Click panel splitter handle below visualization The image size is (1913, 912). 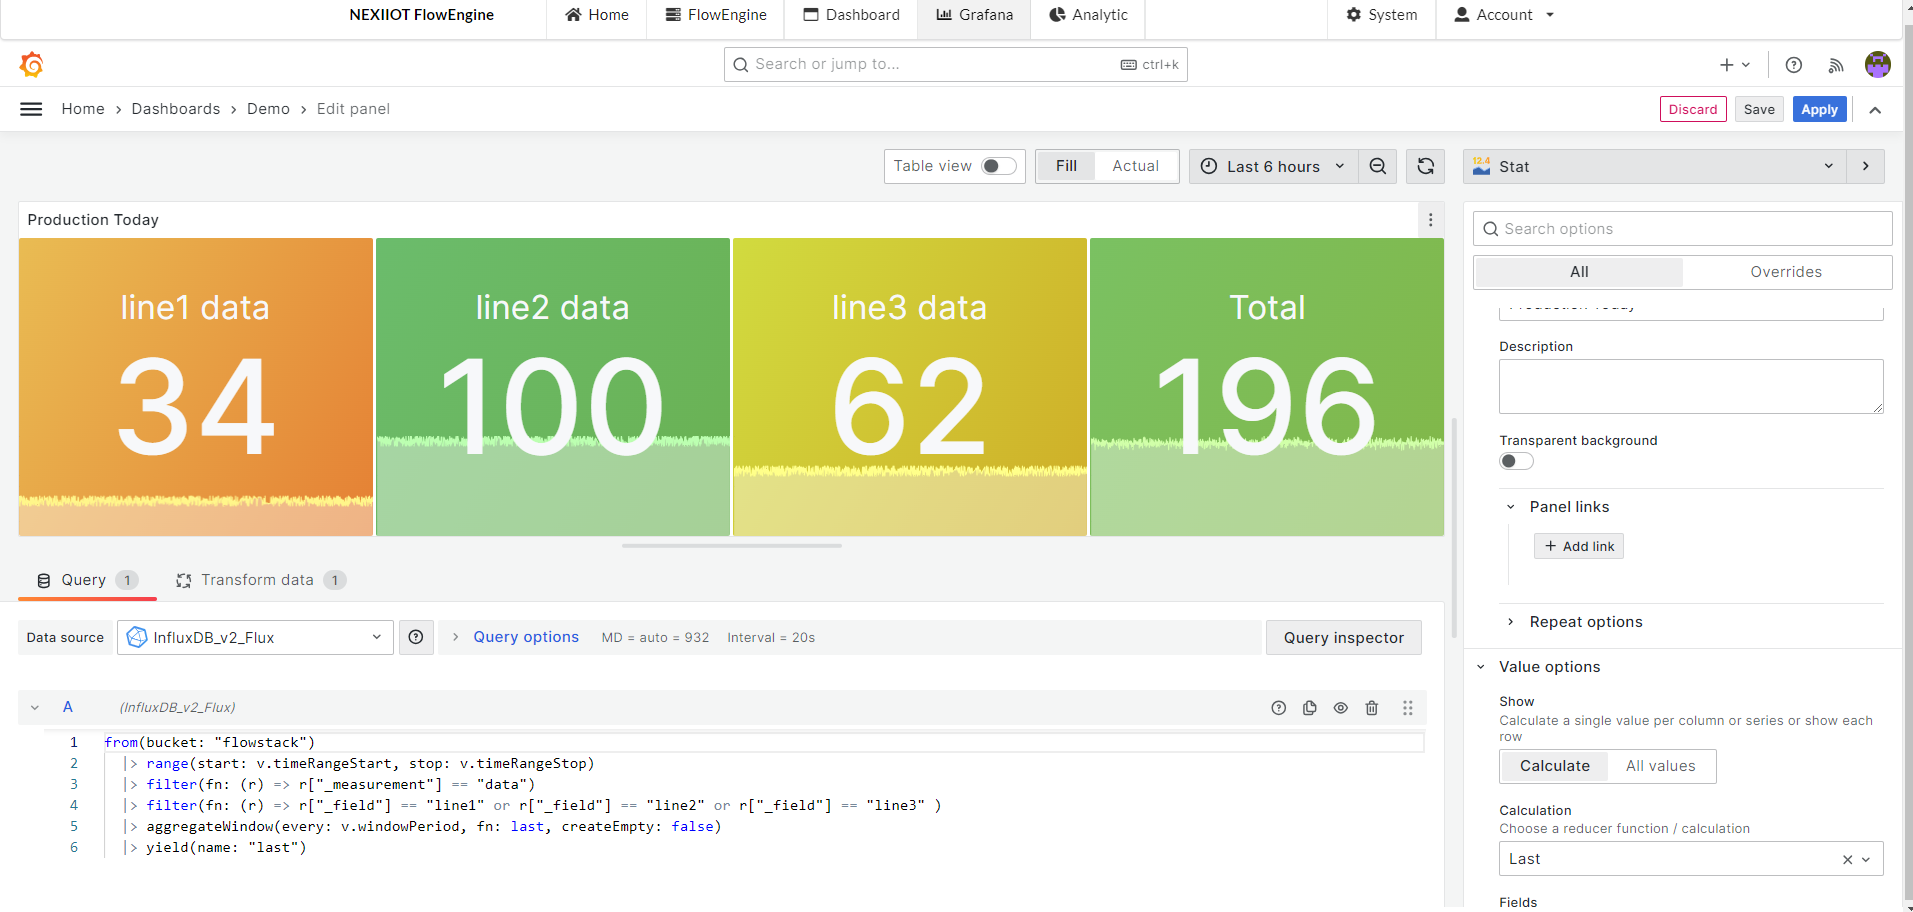click(731, 546)
